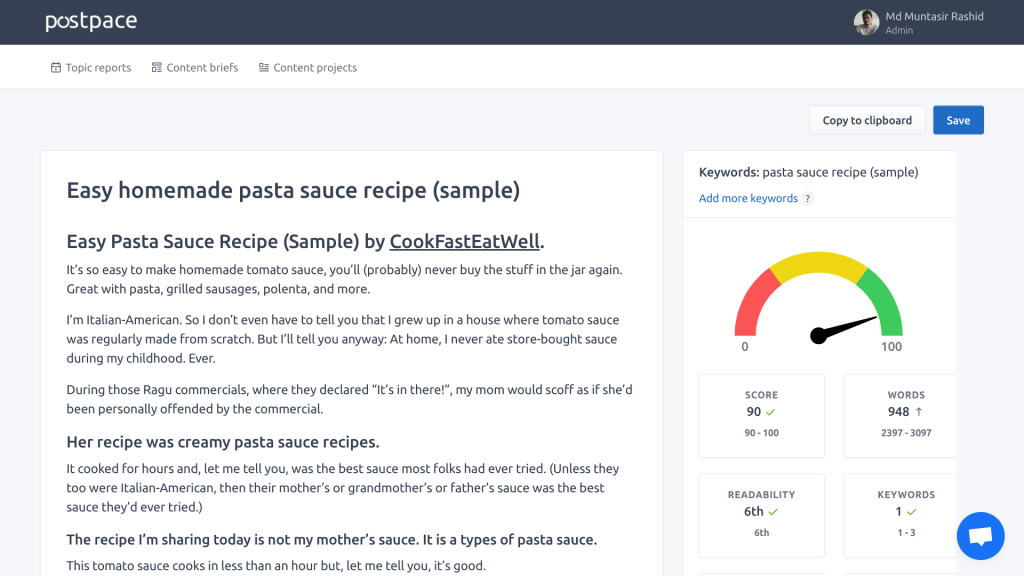The width and height of the screenshot is (1024, 576).
Task: Click the document title heading text
Action: [293, 190]
